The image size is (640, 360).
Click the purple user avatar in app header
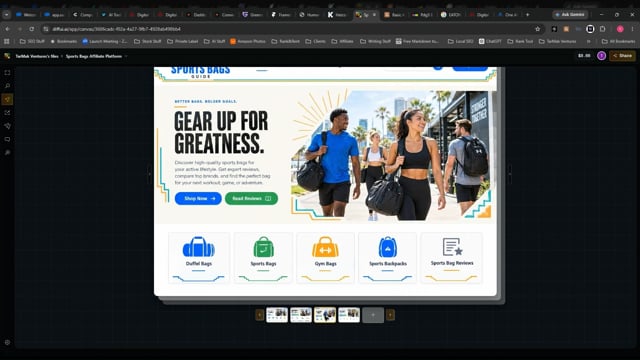[601, 56]
